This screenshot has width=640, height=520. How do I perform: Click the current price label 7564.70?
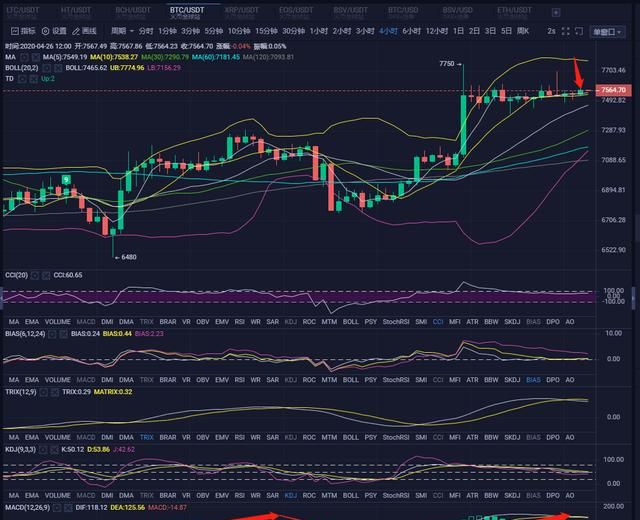[613, 90]
